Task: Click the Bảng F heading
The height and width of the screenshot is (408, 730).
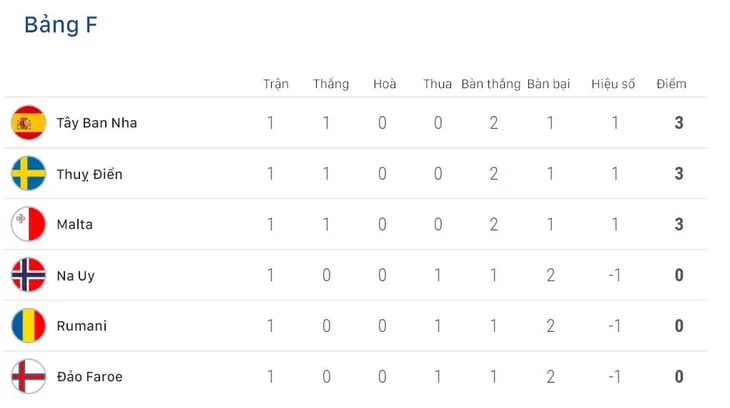Action: (61, 25)
